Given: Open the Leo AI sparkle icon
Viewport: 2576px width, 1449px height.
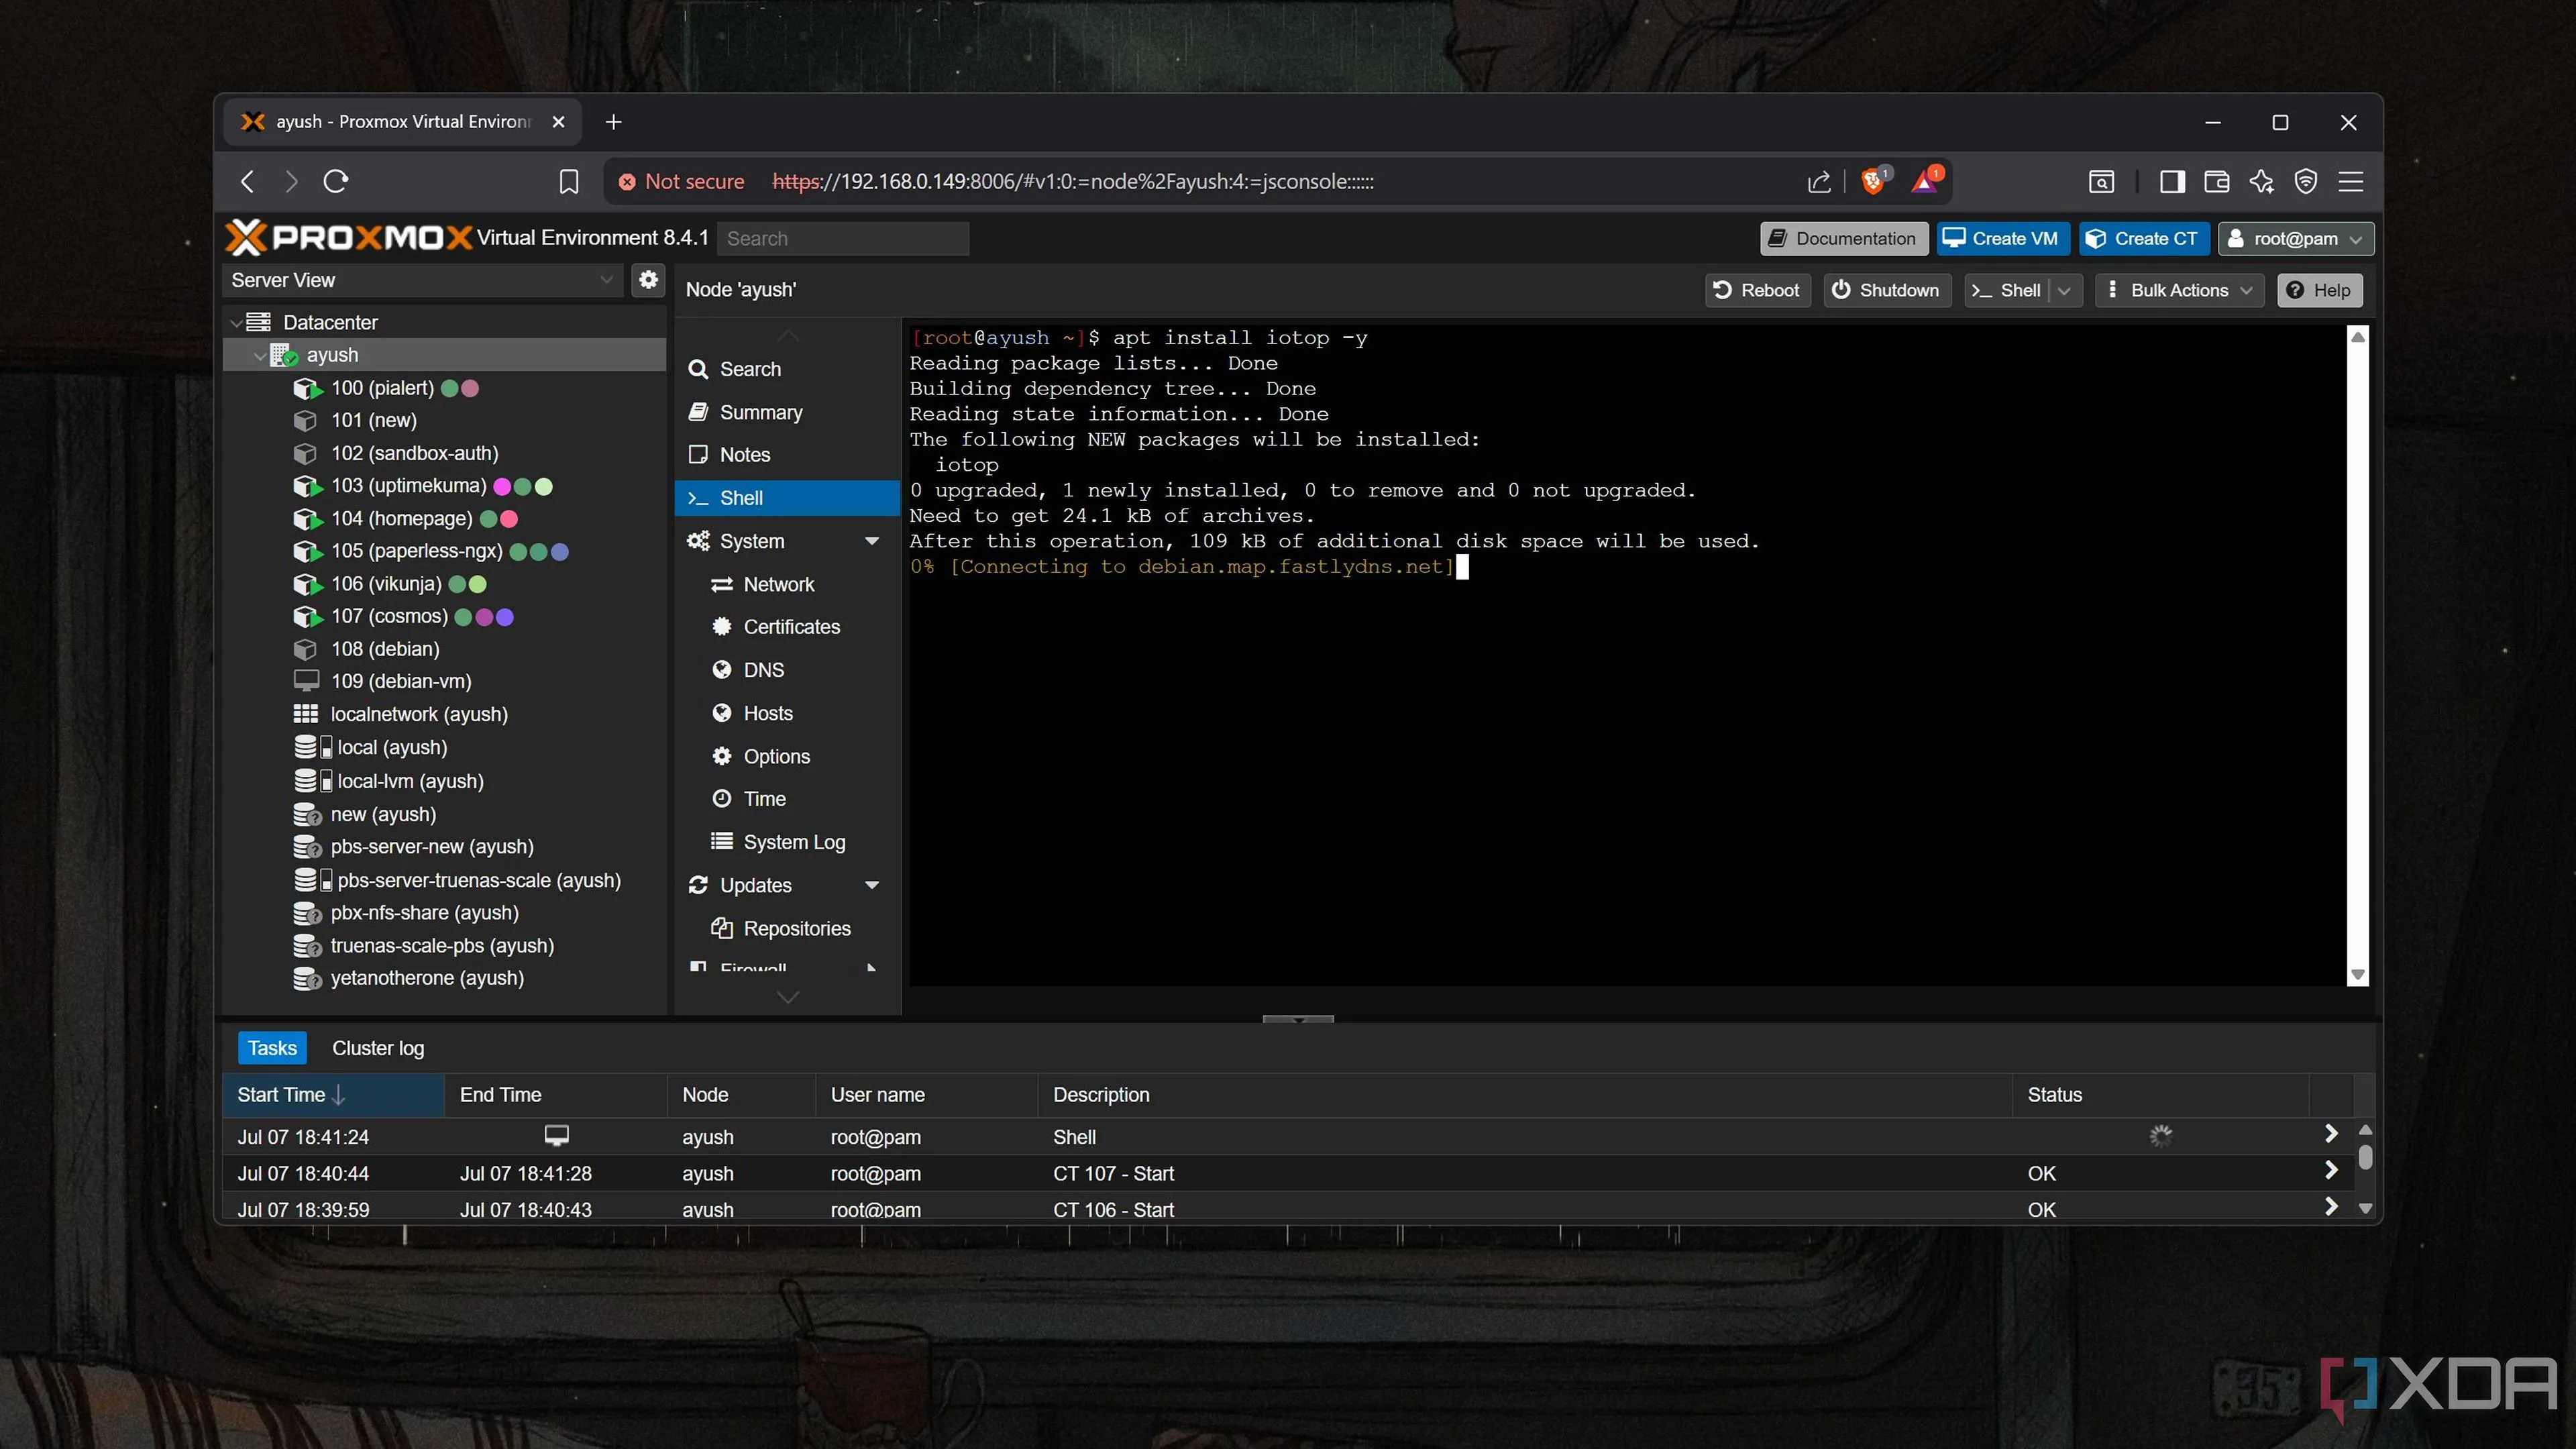Looking at the screenshot, I should (x=2261, y=181).
